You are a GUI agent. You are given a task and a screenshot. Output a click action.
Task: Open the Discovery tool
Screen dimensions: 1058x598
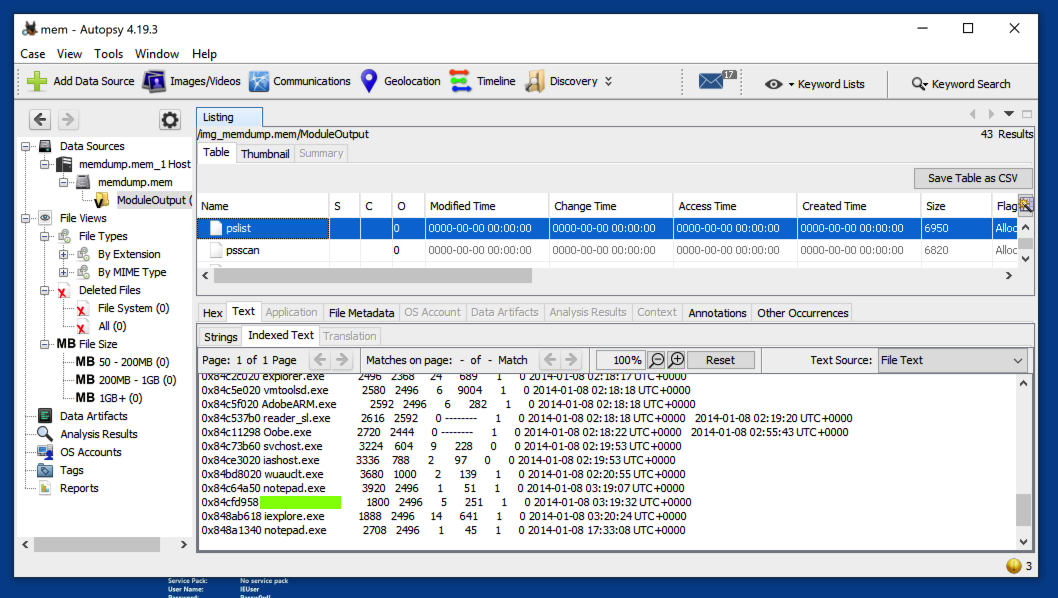pyautogui.click(x=562, y=81)
